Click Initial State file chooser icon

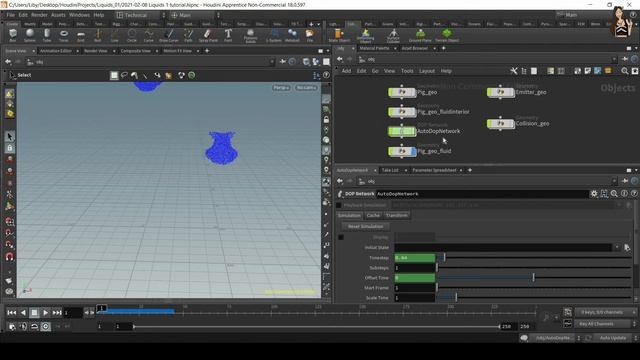pos(627,247)
